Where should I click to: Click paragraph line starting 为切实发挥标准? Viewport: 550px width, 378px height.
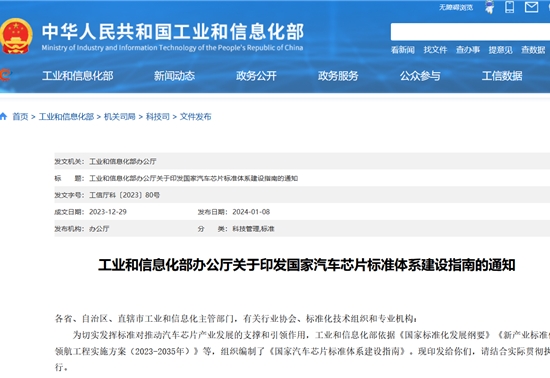[311, 335]
